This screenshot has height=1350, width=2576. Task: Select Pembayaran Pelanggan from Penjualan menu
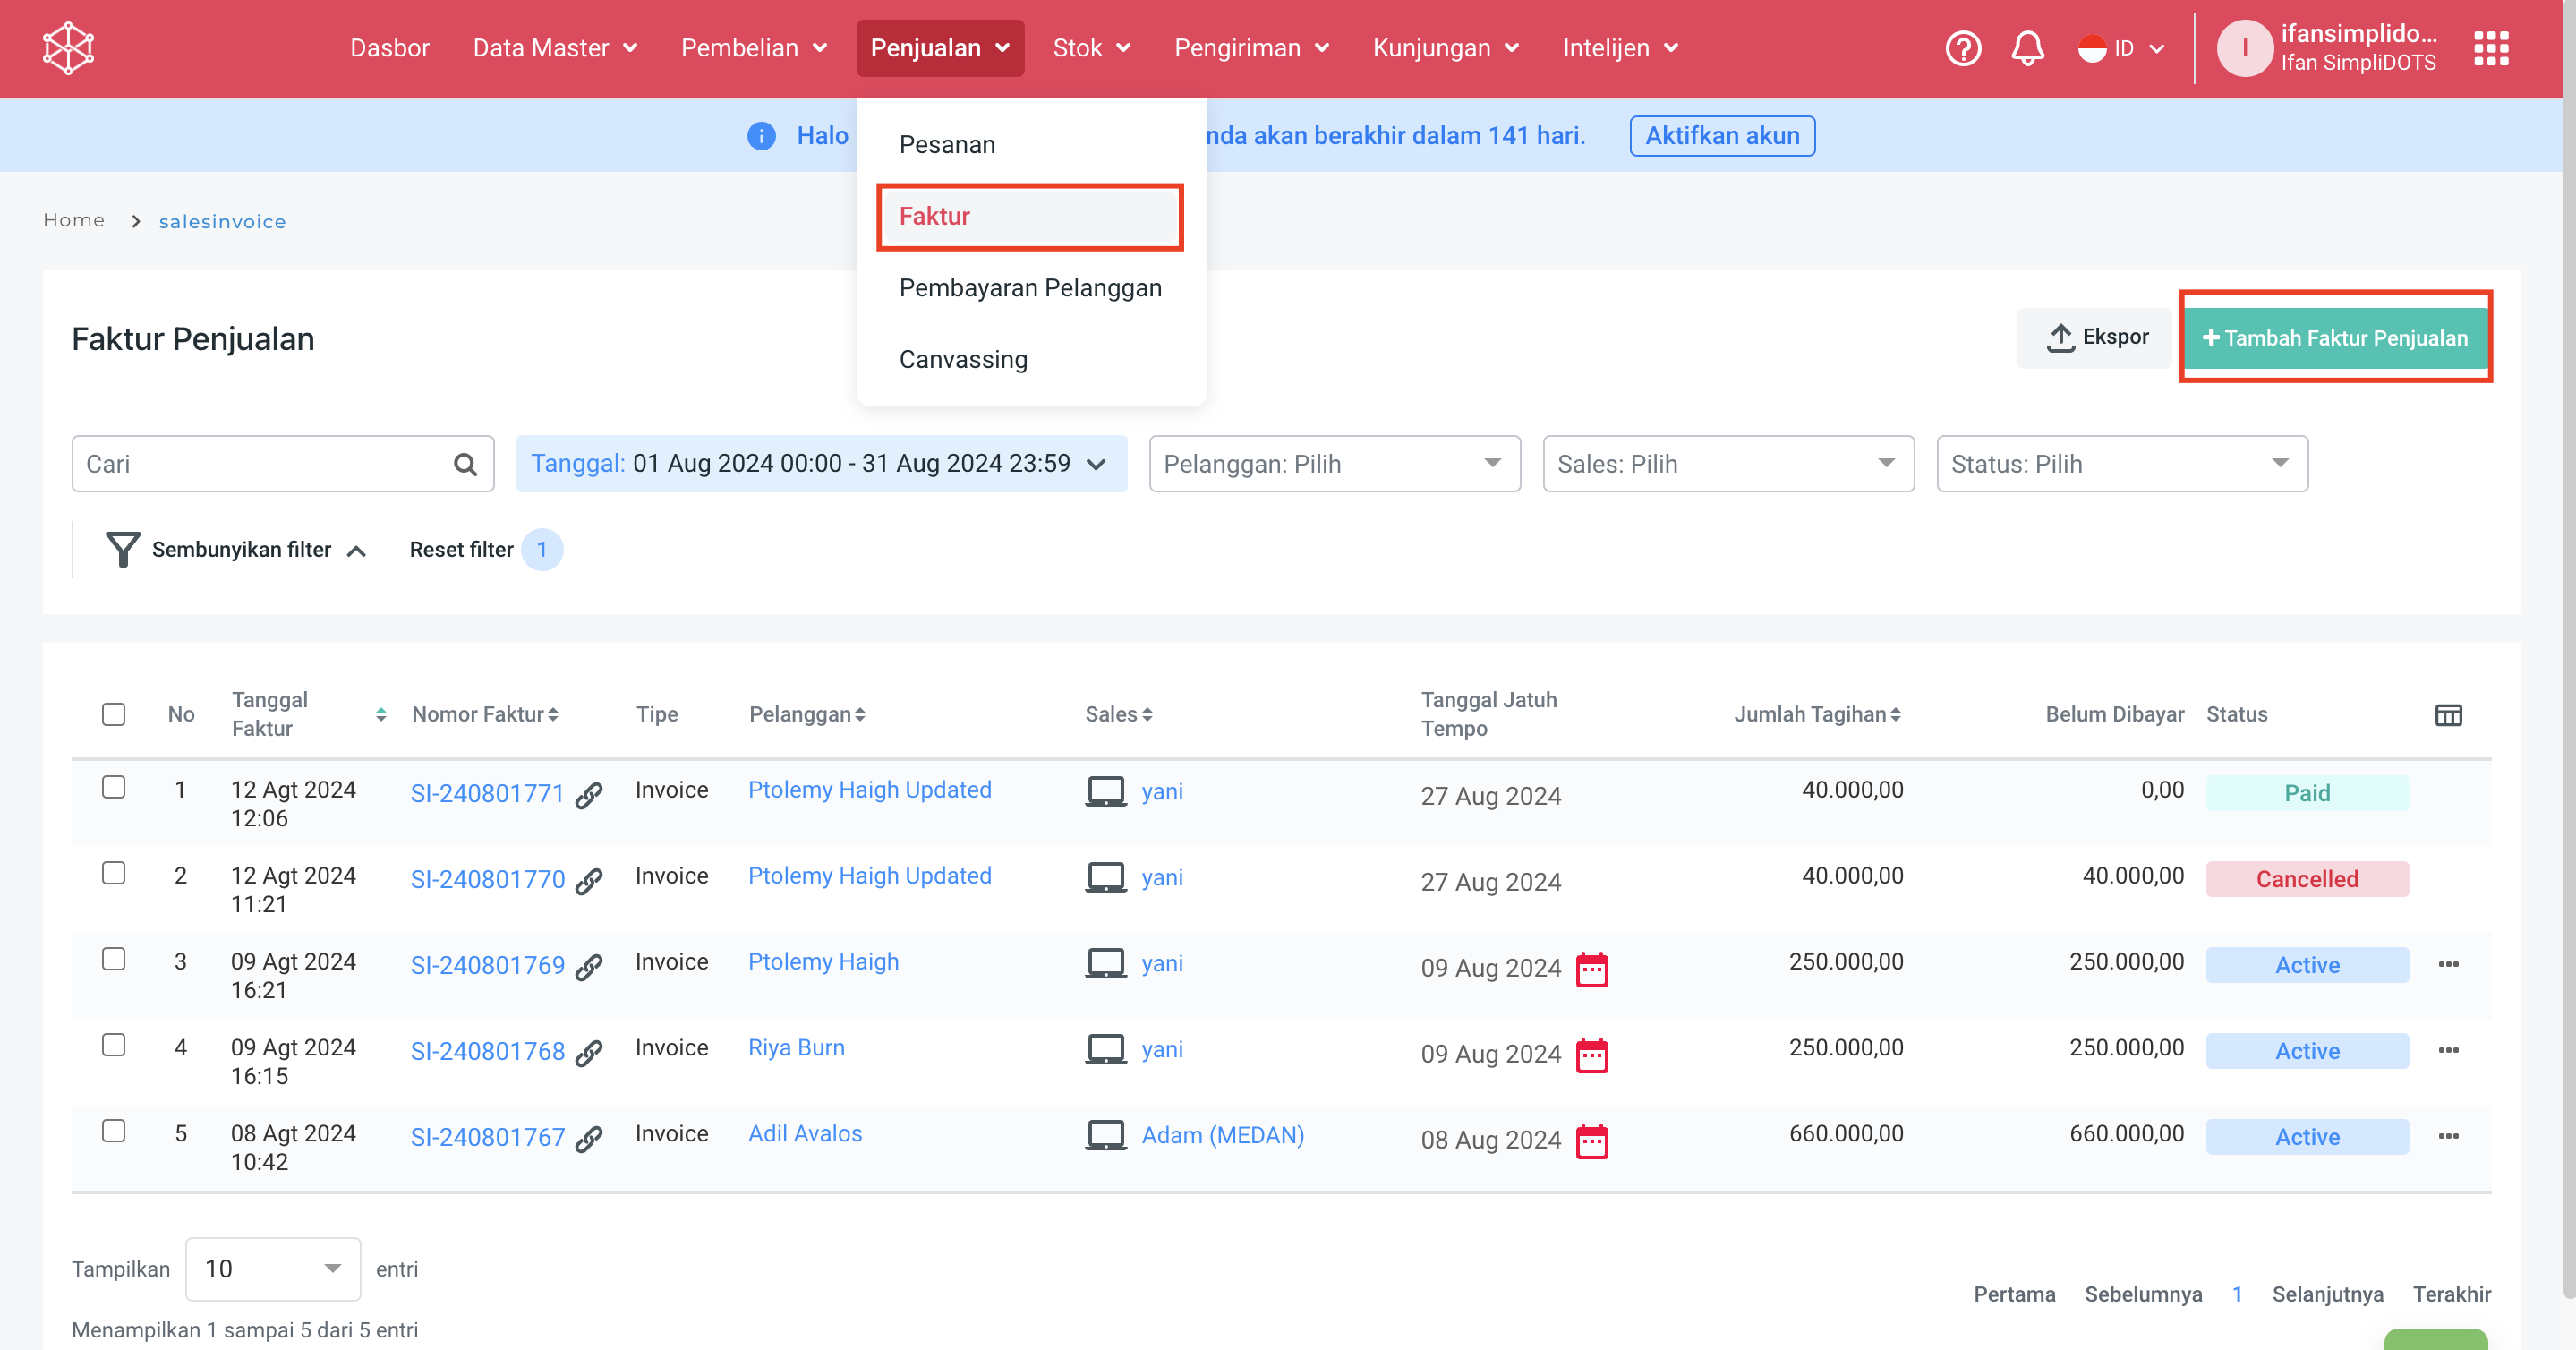tap(1030, 288)
